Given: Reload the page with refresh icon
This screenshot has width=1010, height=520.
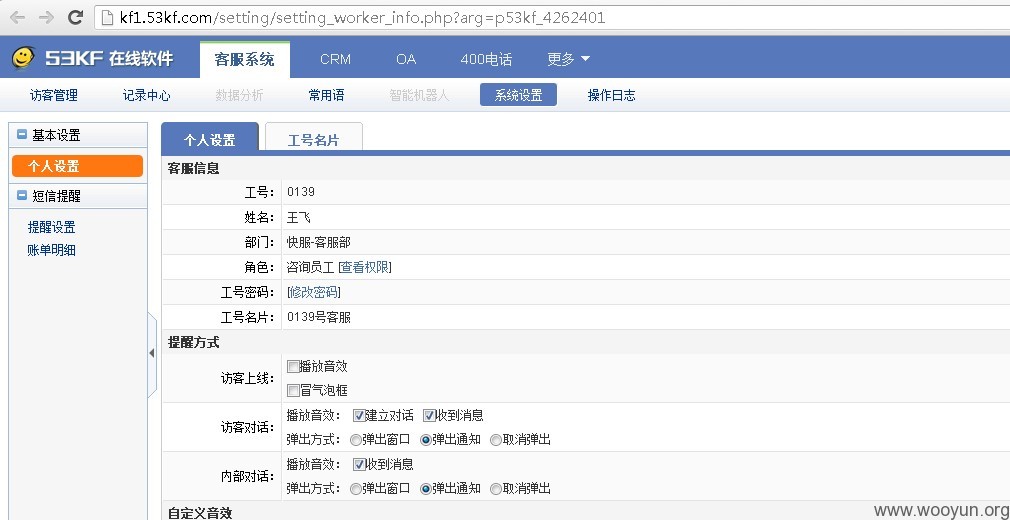Looking at the screenshot, I should point(75,17).
